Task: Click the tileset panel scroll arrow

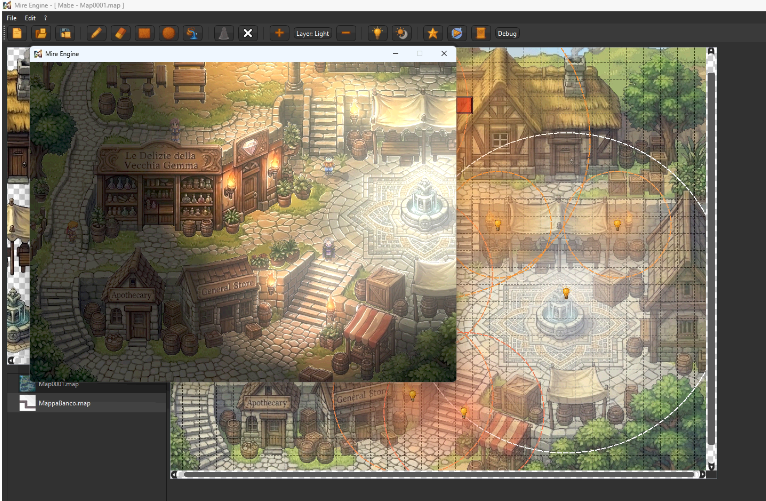Action: 11,360
